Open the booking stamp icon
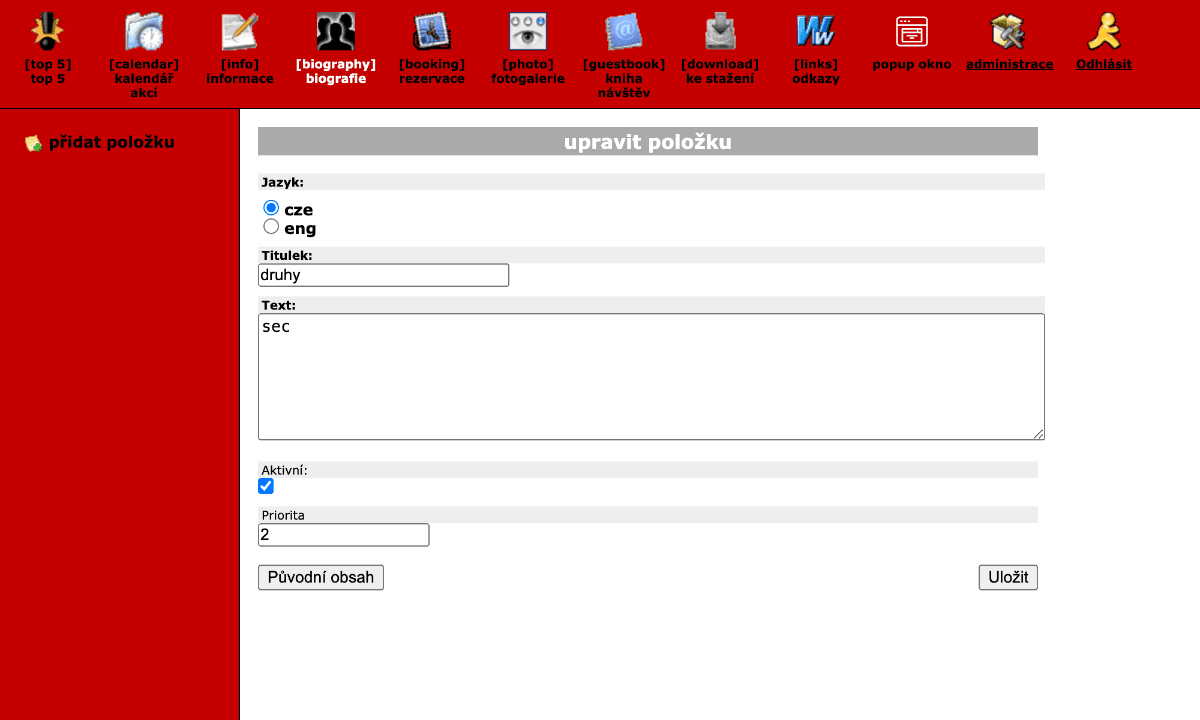 [432, 32]
